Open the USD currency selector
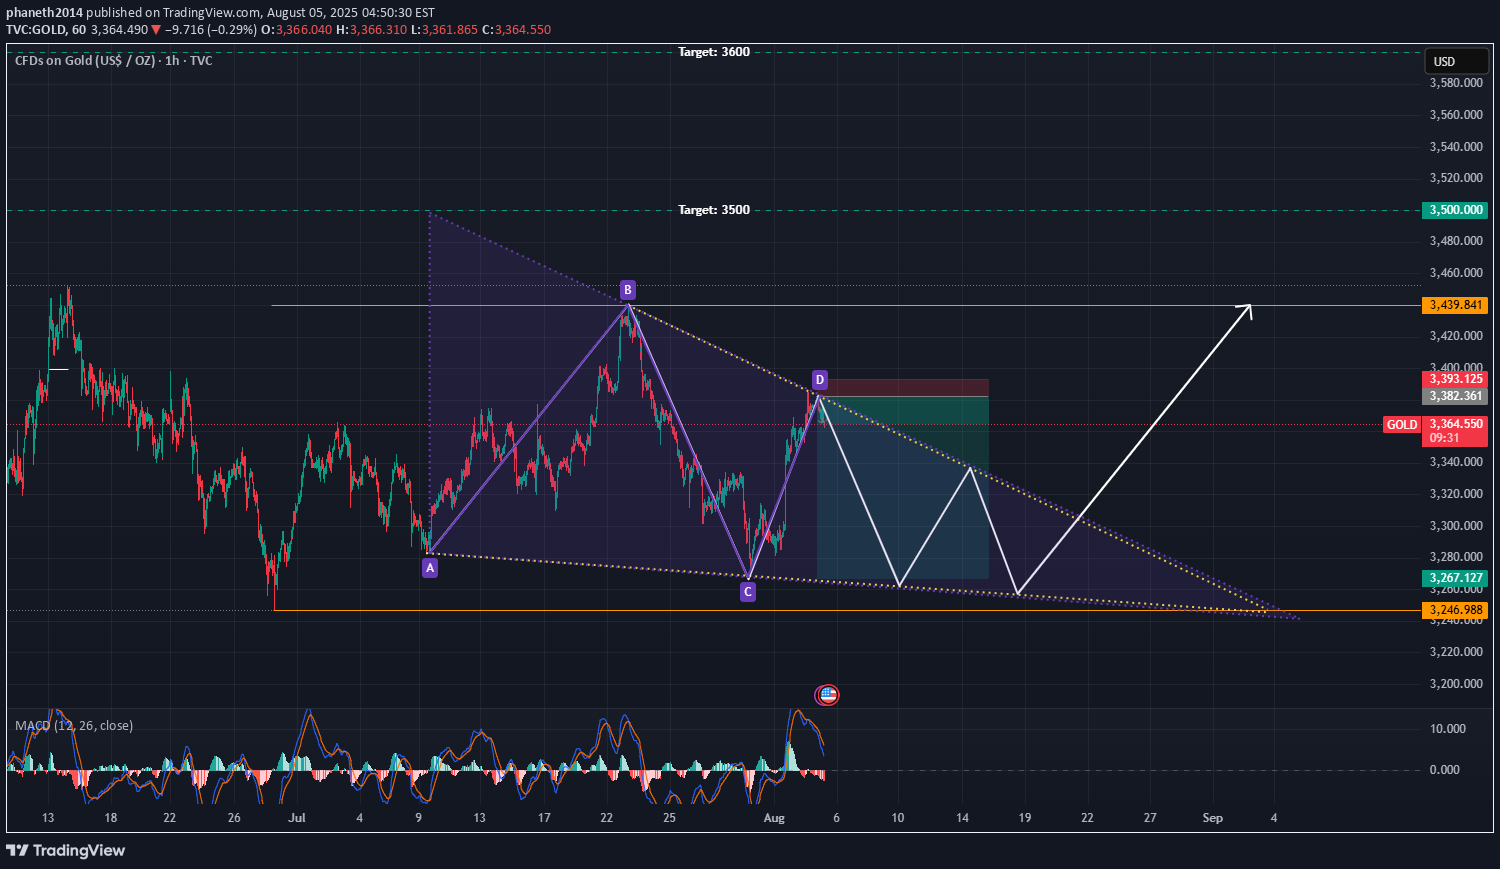The width and height of the screenshot is (1500, 869). click(1455, 62)
